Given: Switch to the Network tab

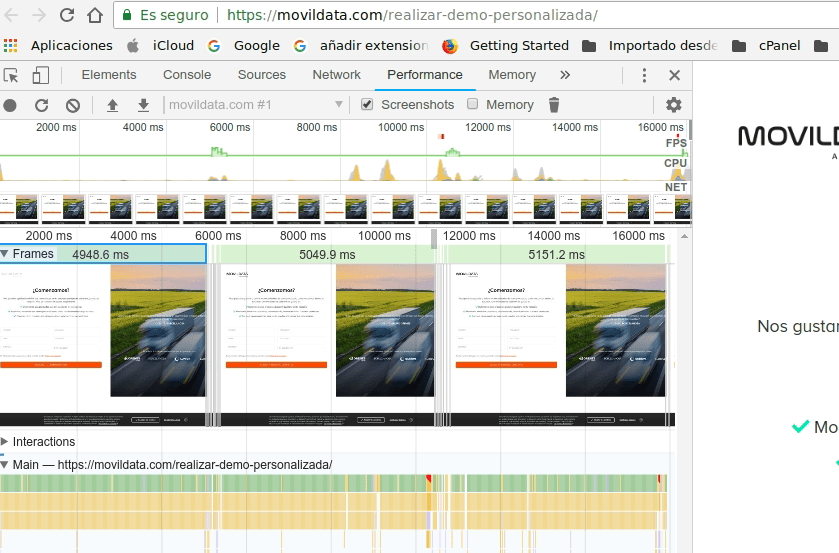Looking at the screenshot, I should [337, 75].
